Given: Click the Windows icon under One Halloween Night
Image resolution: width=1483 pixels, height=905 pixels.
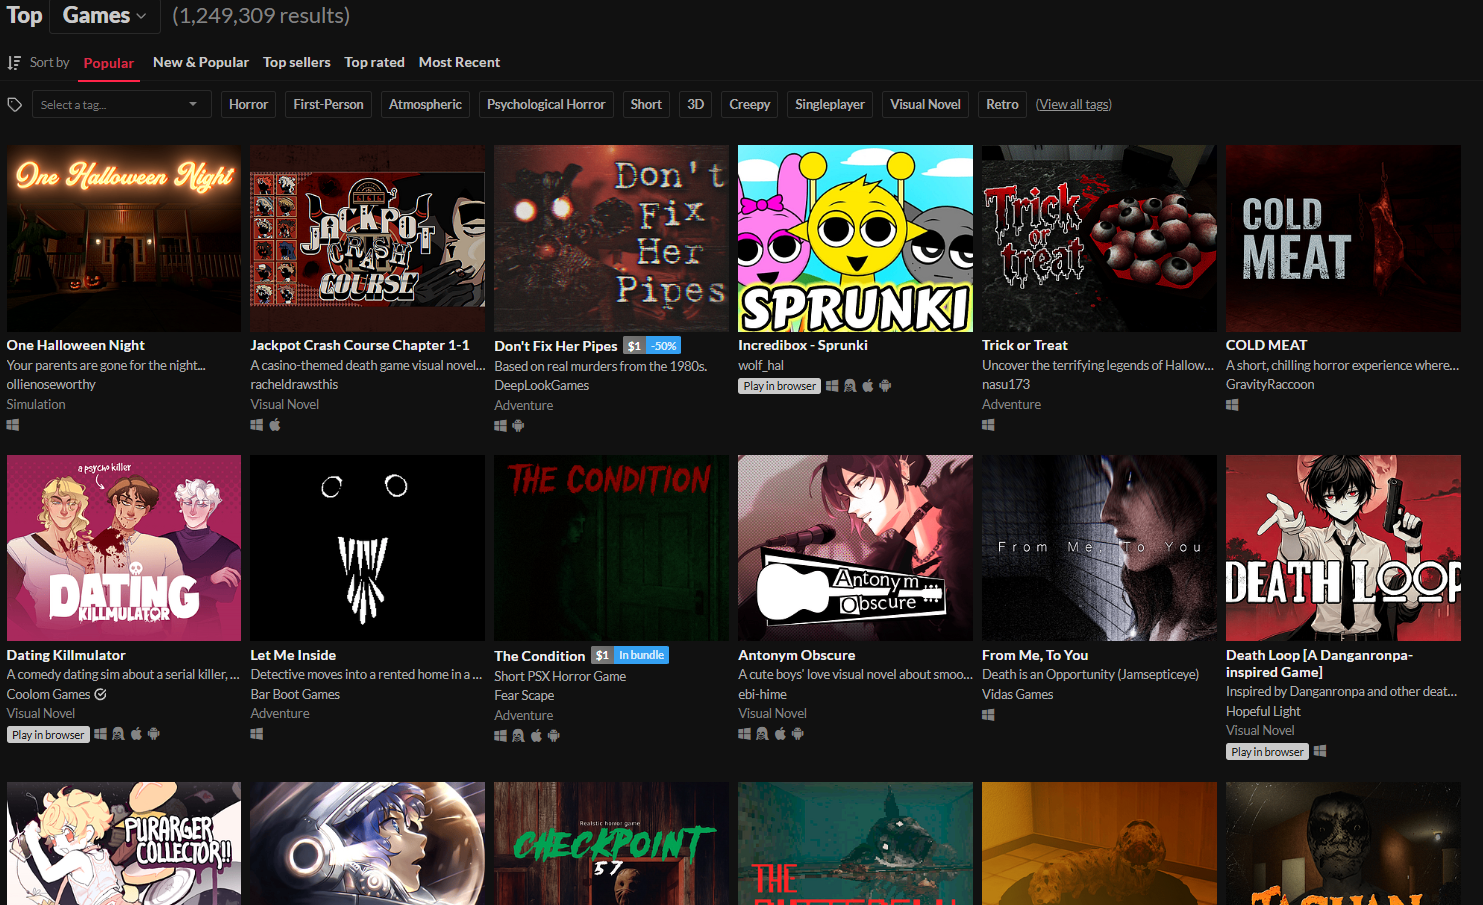Looking at the screenshot, I should coord(13,425).
